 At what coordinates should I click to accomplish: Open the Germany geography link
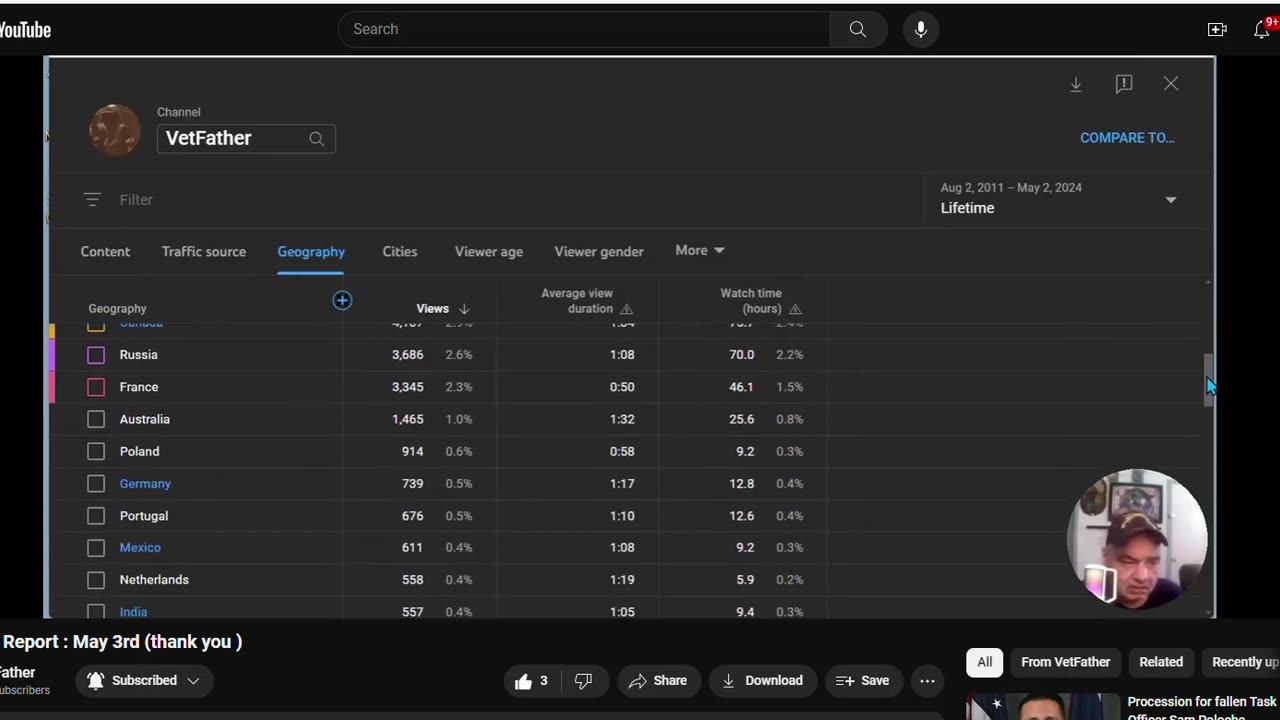pos(145,484)
